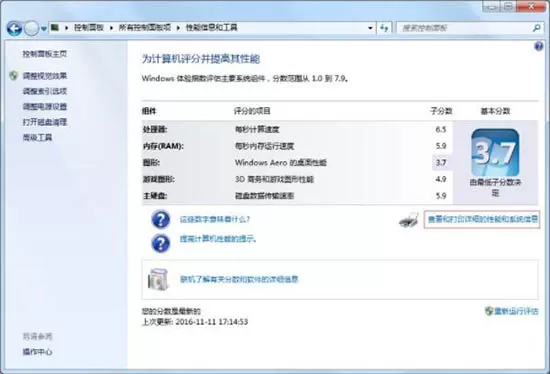Open recent pages dropdown beside nav arrows
This screenshot has height=374, width=550.
[44, 29]
